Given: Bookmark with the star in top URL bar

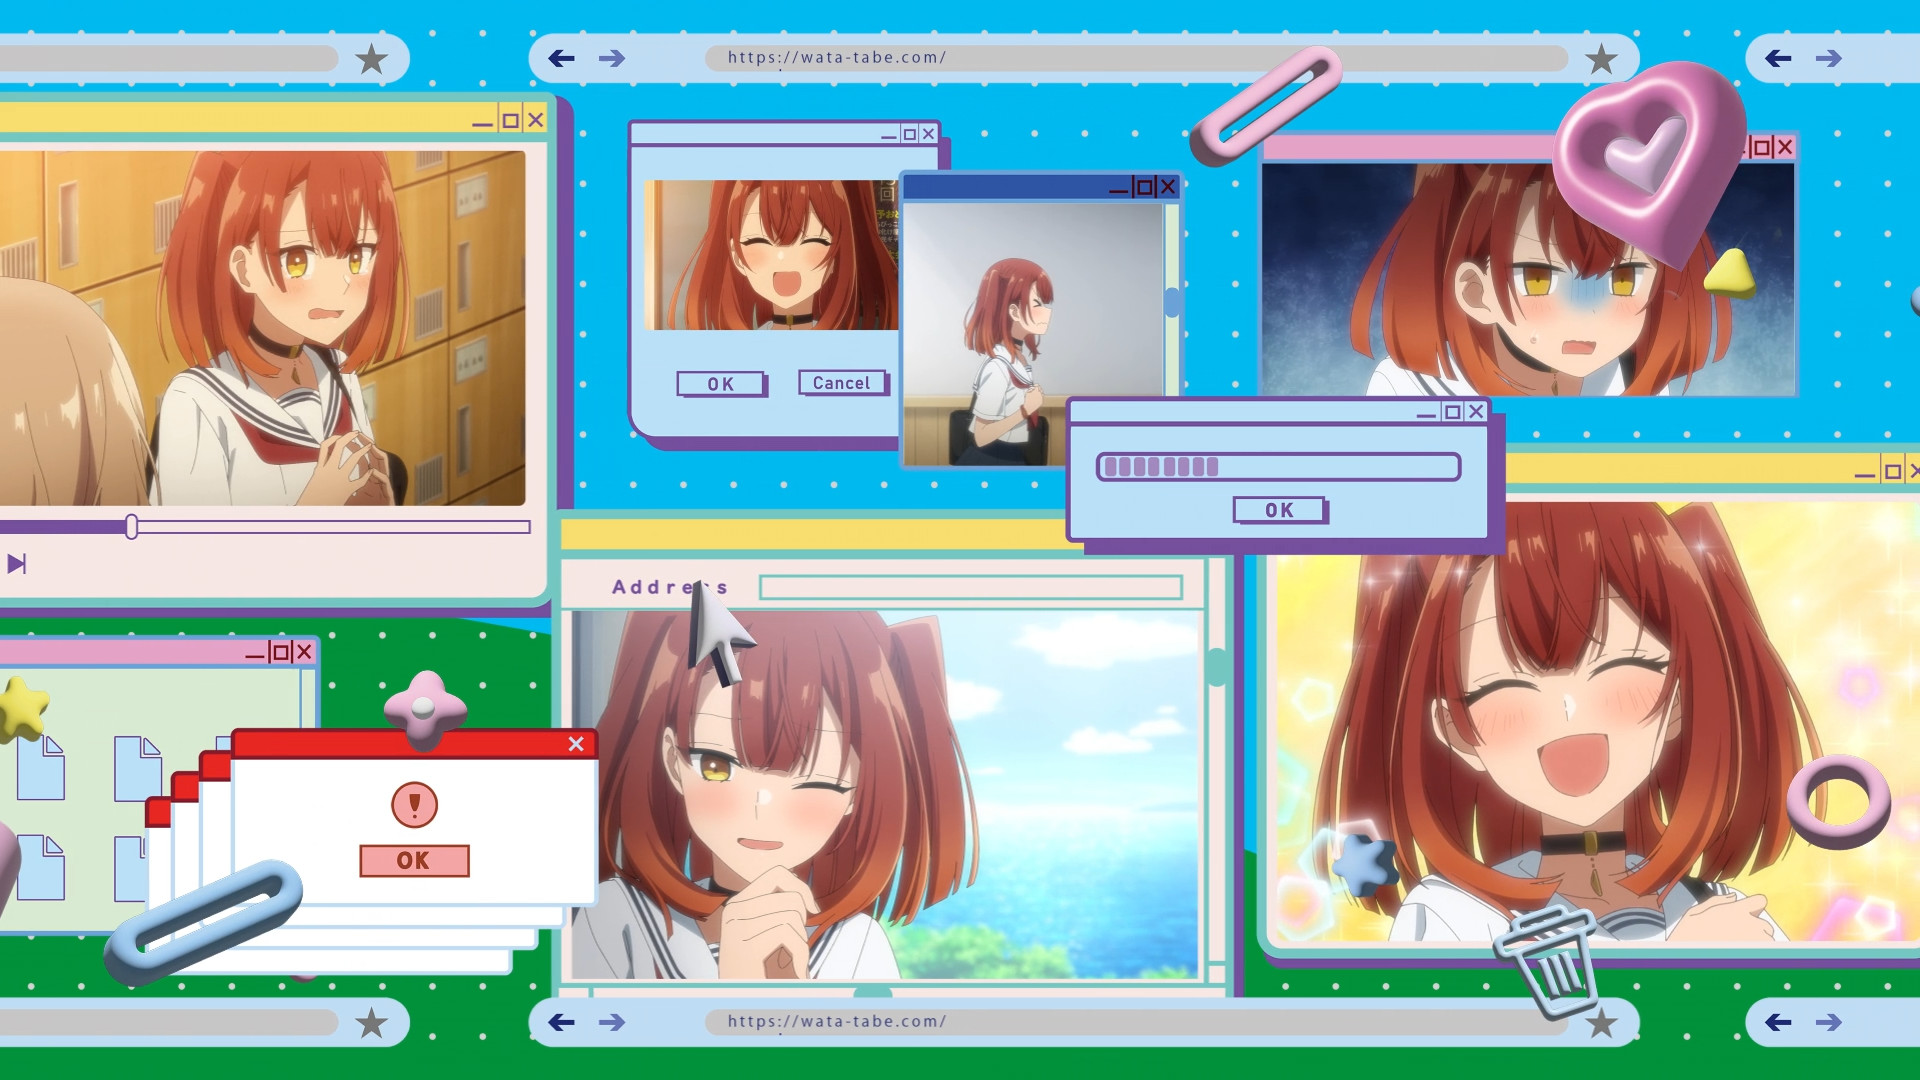Looking at the screenshot, I should point(1601,59).
